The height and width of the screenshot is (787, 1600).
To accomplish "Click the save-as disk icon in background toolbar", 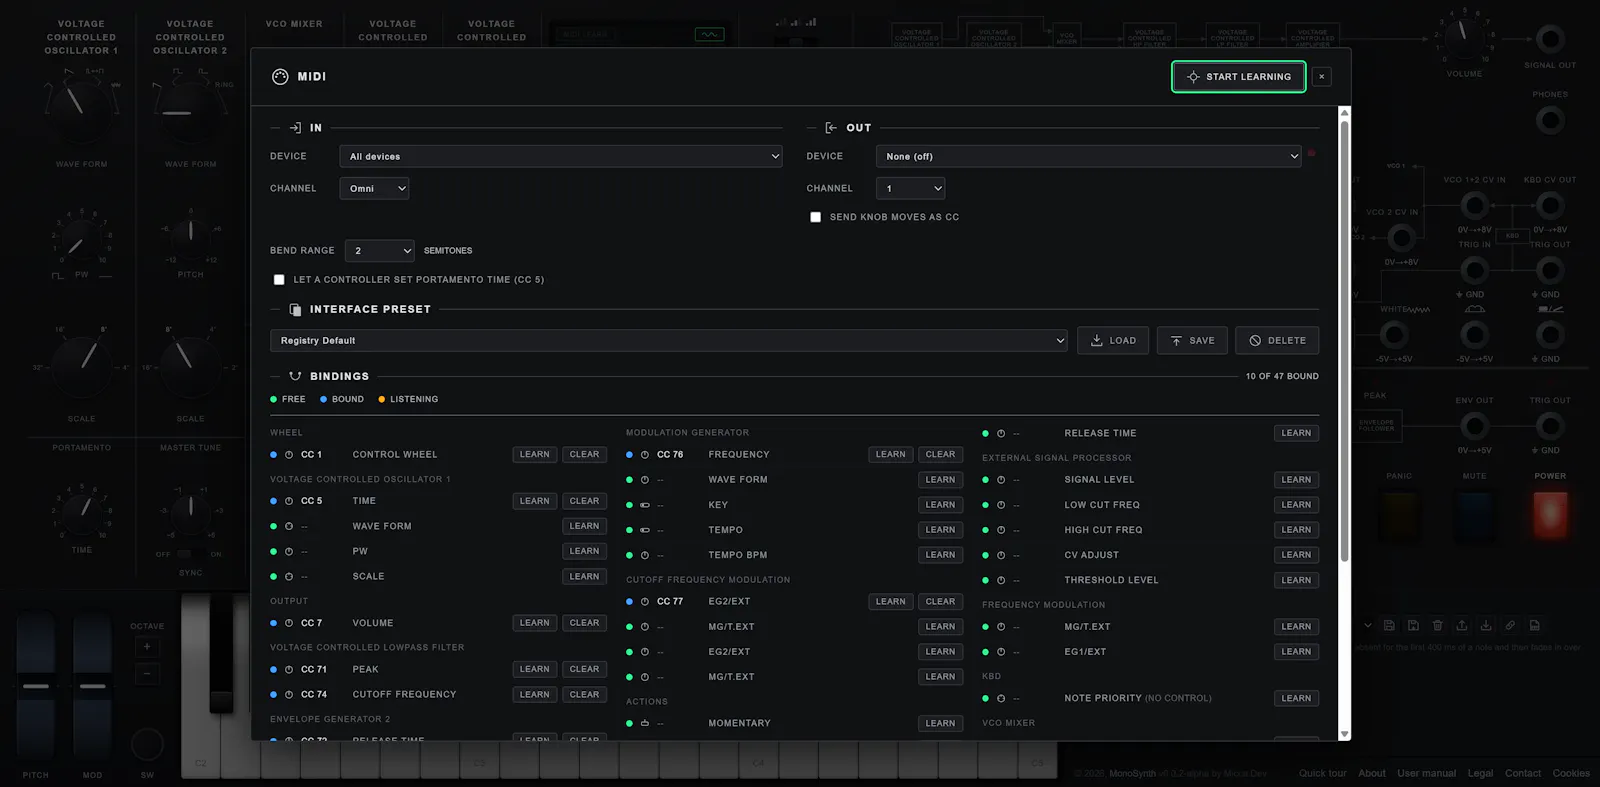I will point(1413,626).
